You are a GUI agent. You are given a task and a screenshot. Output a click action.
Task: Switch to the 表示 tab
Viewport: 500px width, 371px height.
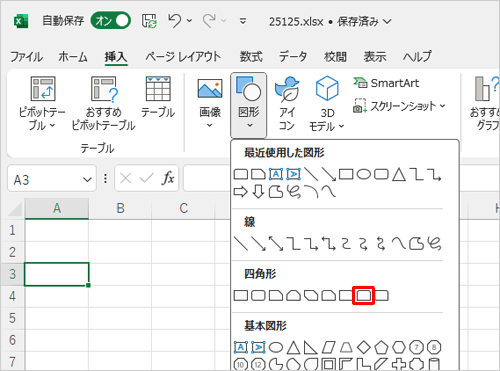pos(375,57)
